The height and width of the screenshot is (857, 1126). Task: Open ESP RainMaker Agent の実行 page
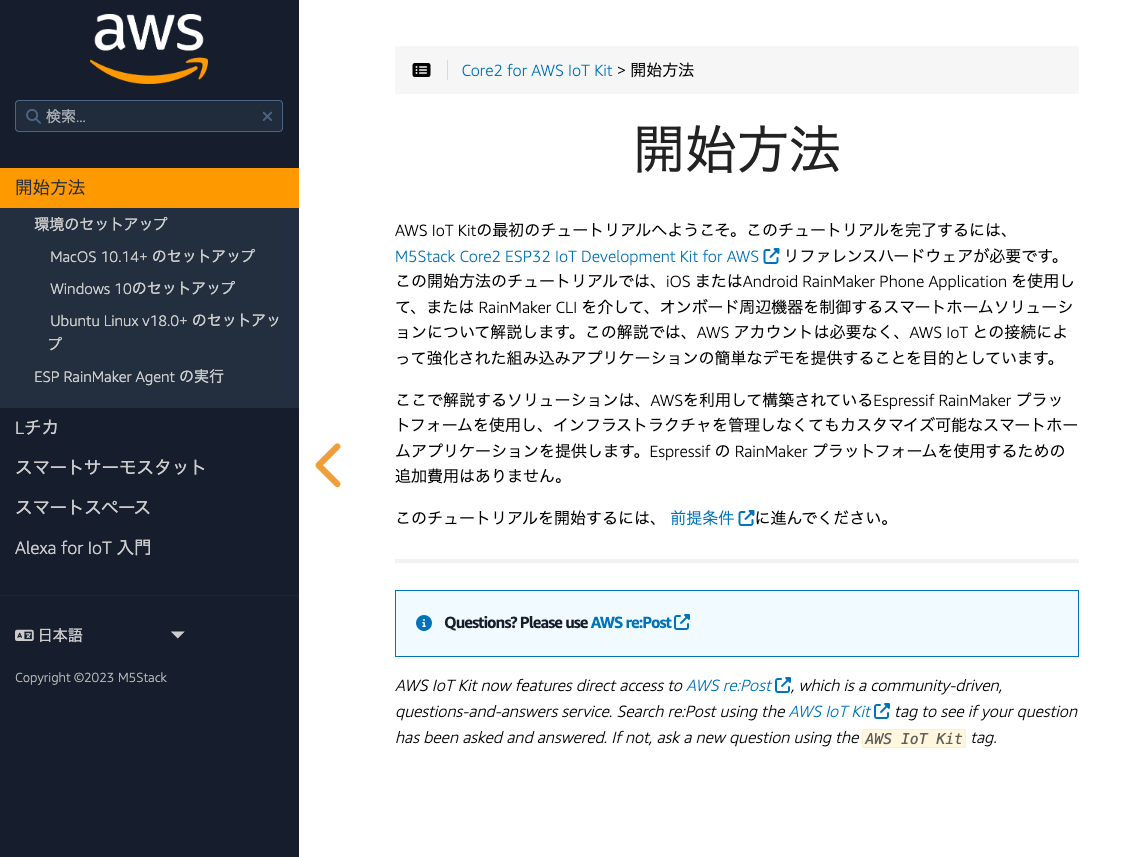[x=129, y=377]
